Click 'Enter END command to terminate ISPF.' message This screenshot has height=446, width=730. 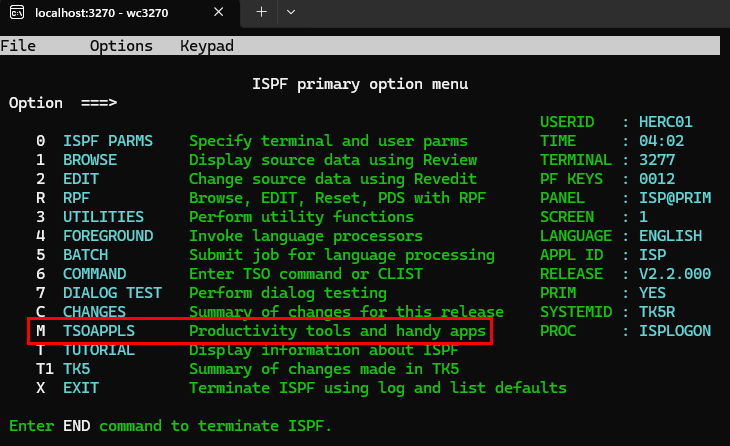(170, 426)
